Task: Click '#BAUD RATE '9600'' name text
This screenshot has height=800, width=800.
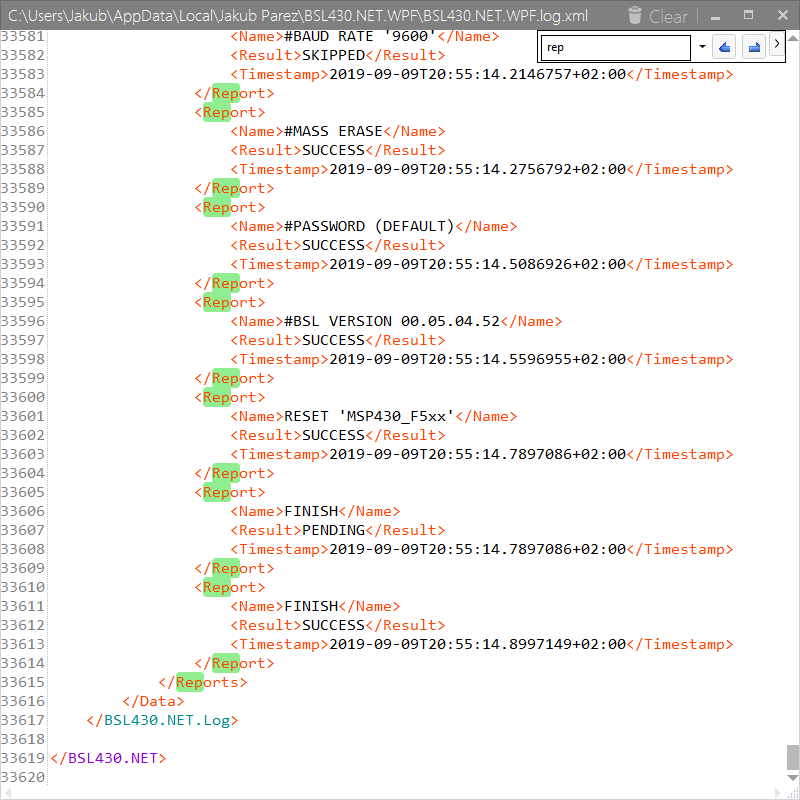Action: (x=360, y=36)
